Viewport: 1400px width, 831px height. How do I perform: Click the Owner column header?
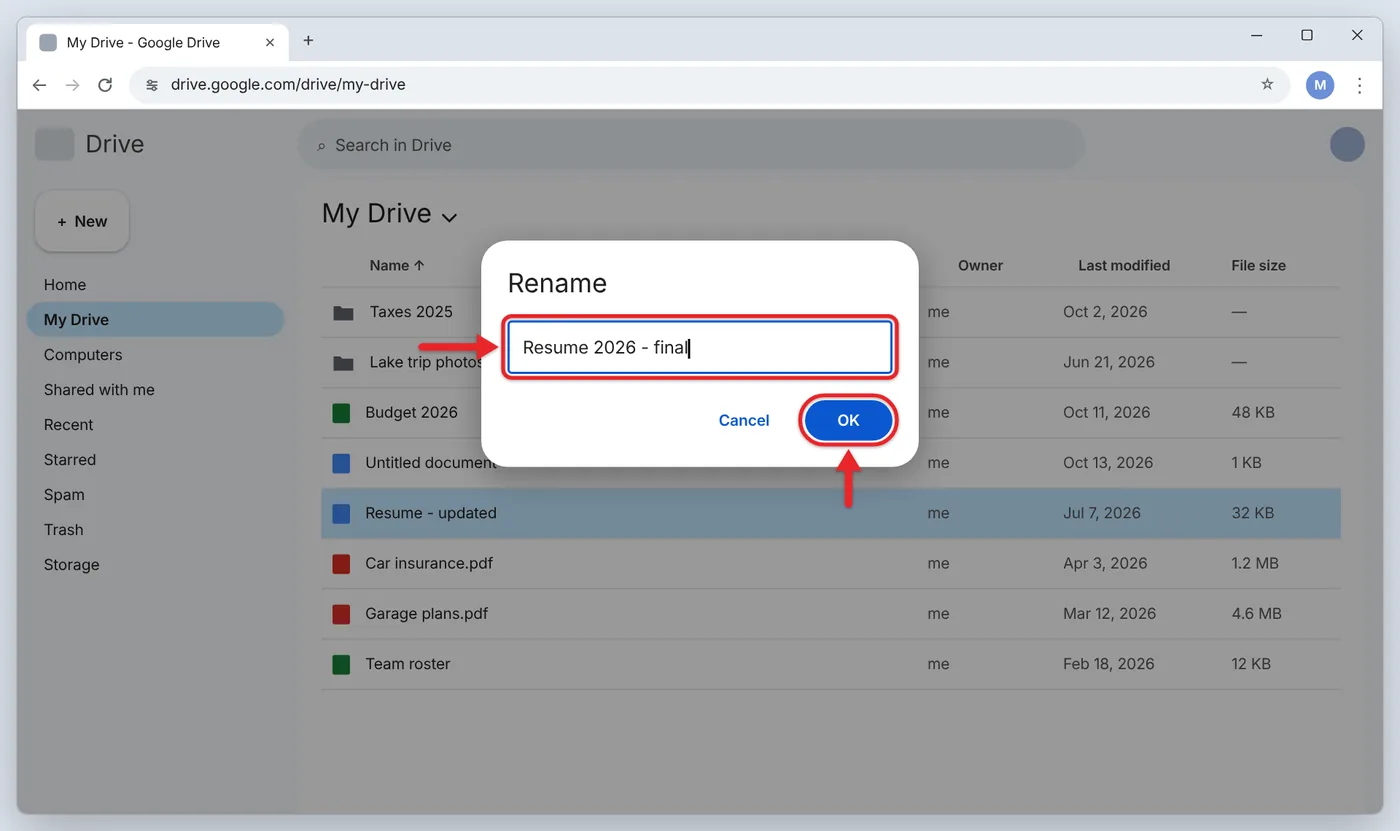[980, 265]
